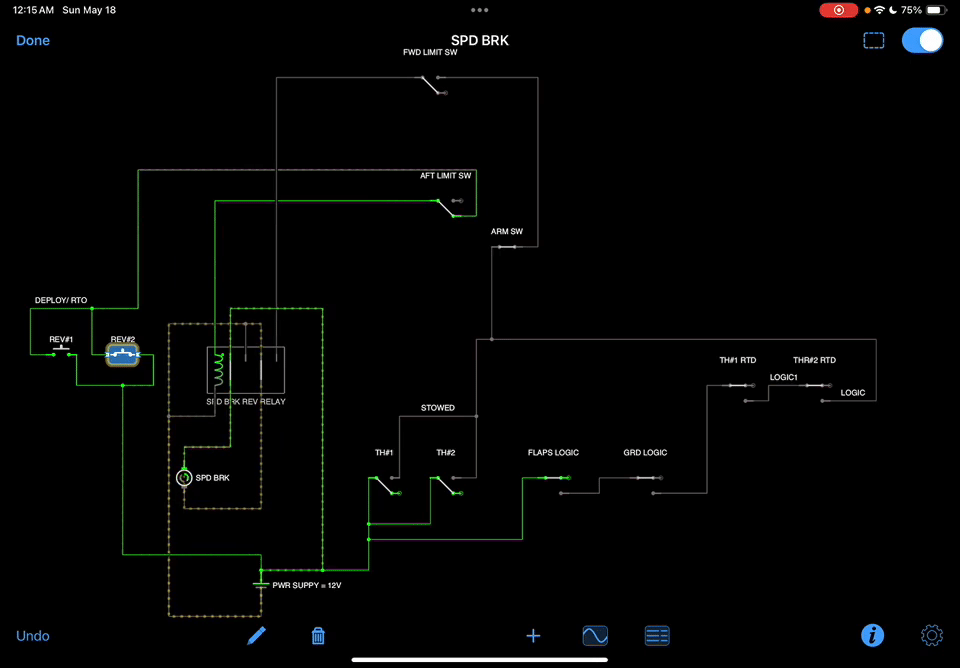Toggle the REV#2 switch component

pyautogui.click(x=123, y=354)
